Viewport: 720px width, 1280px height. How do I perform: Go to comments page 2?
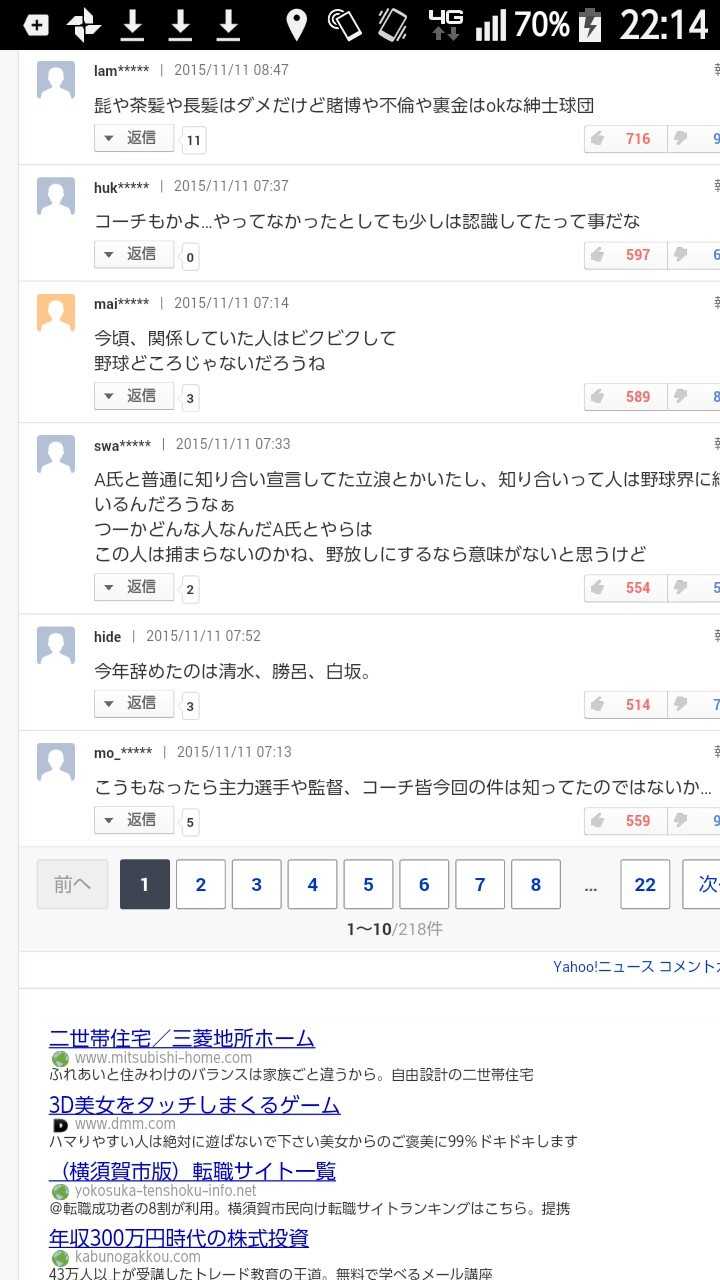201,884
